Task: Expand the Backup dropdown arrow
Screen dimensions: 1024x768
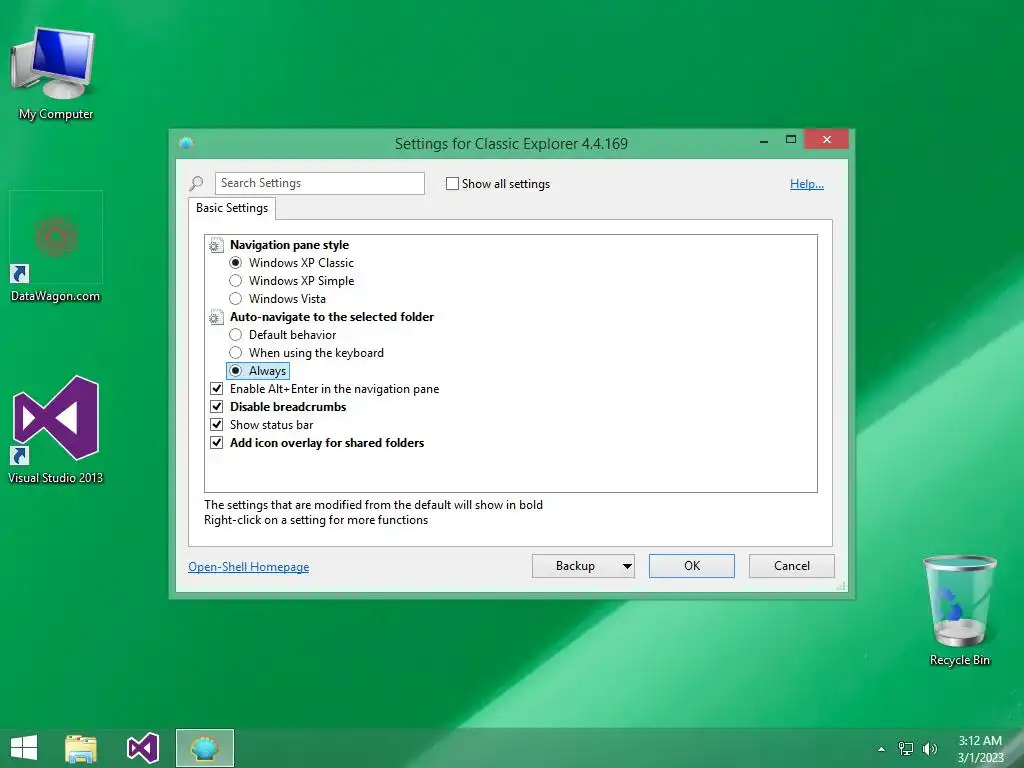Action: click(x=627, y=566)
